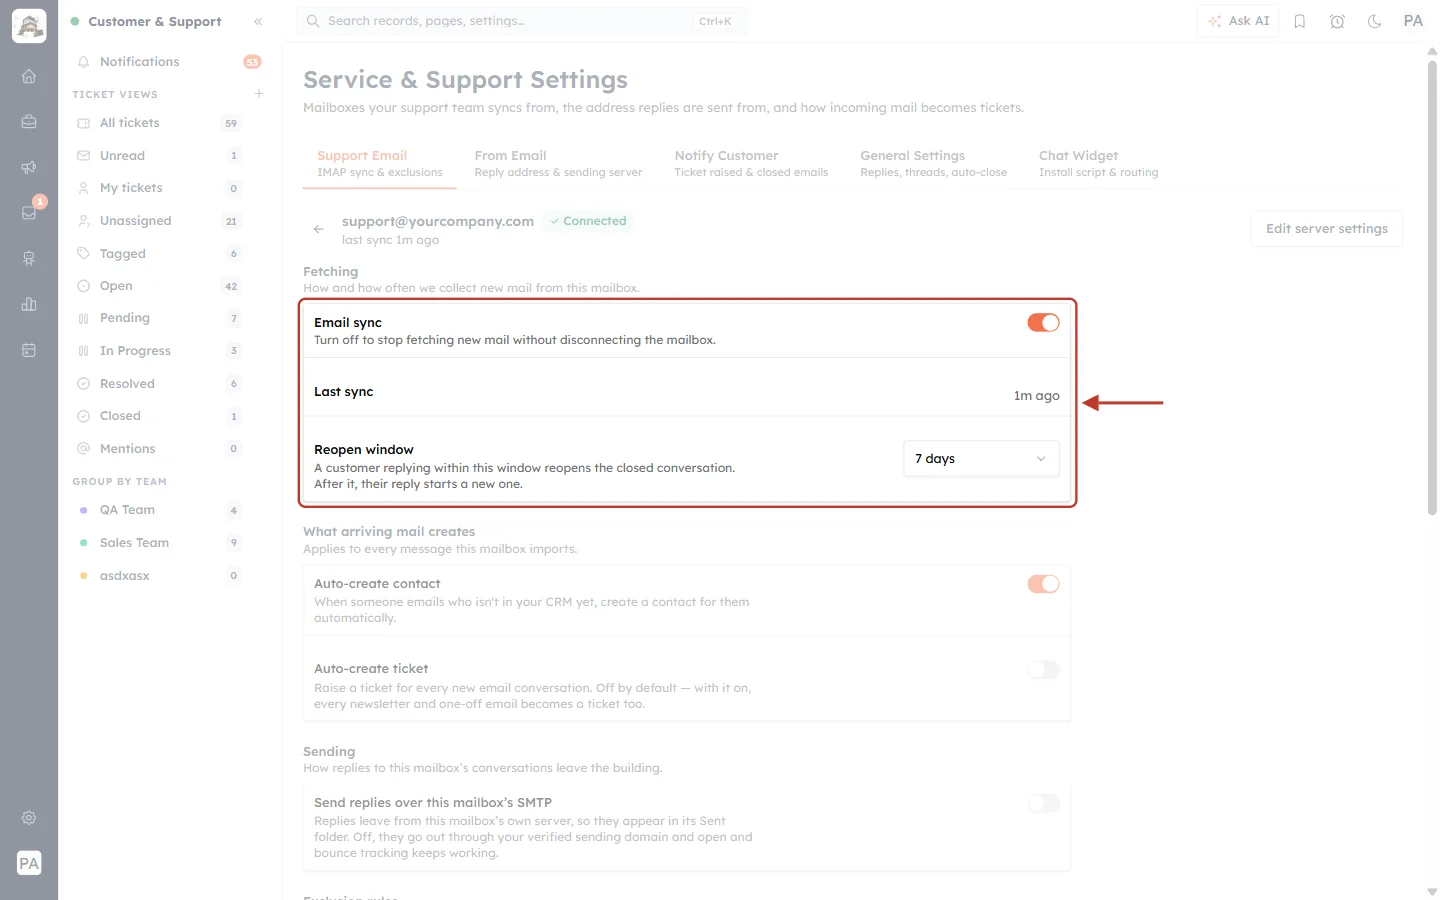Open the Home icon in left rail
1440x900 pixels.
click(29, 76)
